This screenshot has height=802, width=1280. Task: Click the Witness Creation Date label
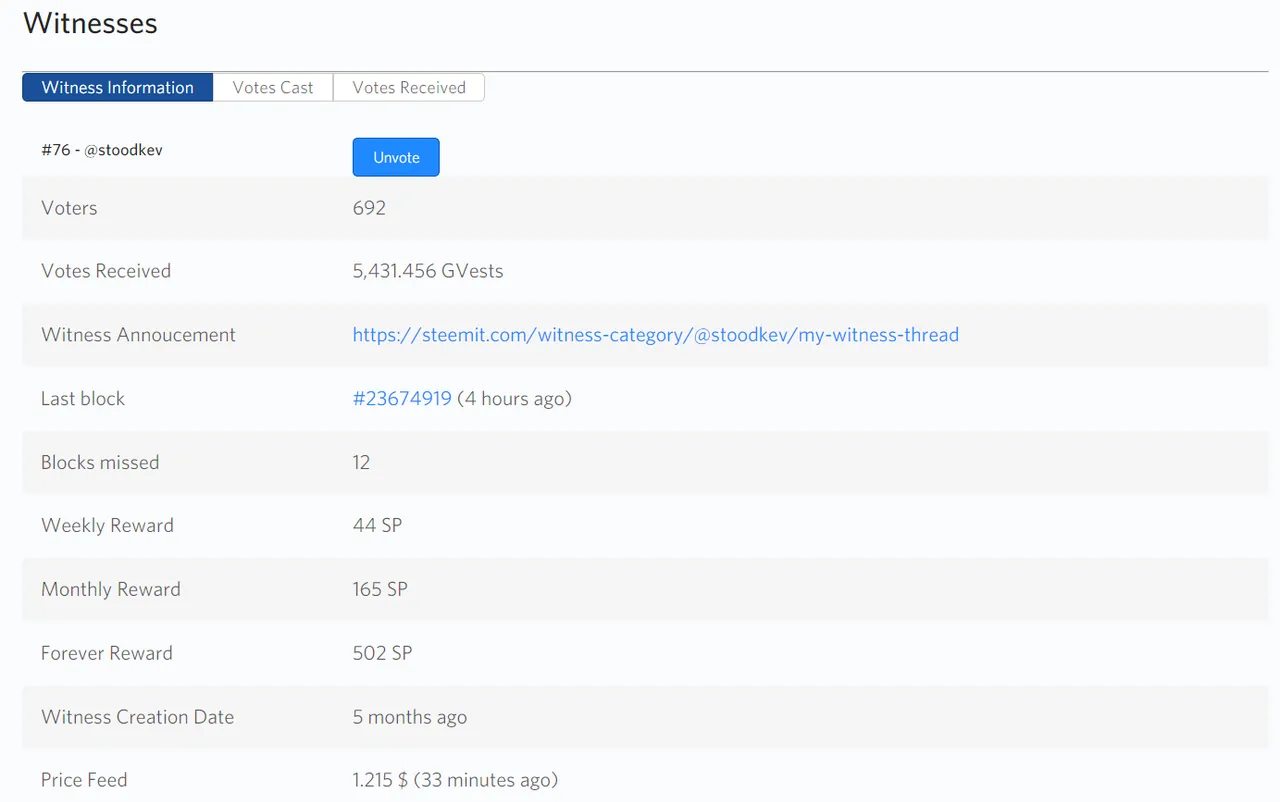tap(137, 717)
